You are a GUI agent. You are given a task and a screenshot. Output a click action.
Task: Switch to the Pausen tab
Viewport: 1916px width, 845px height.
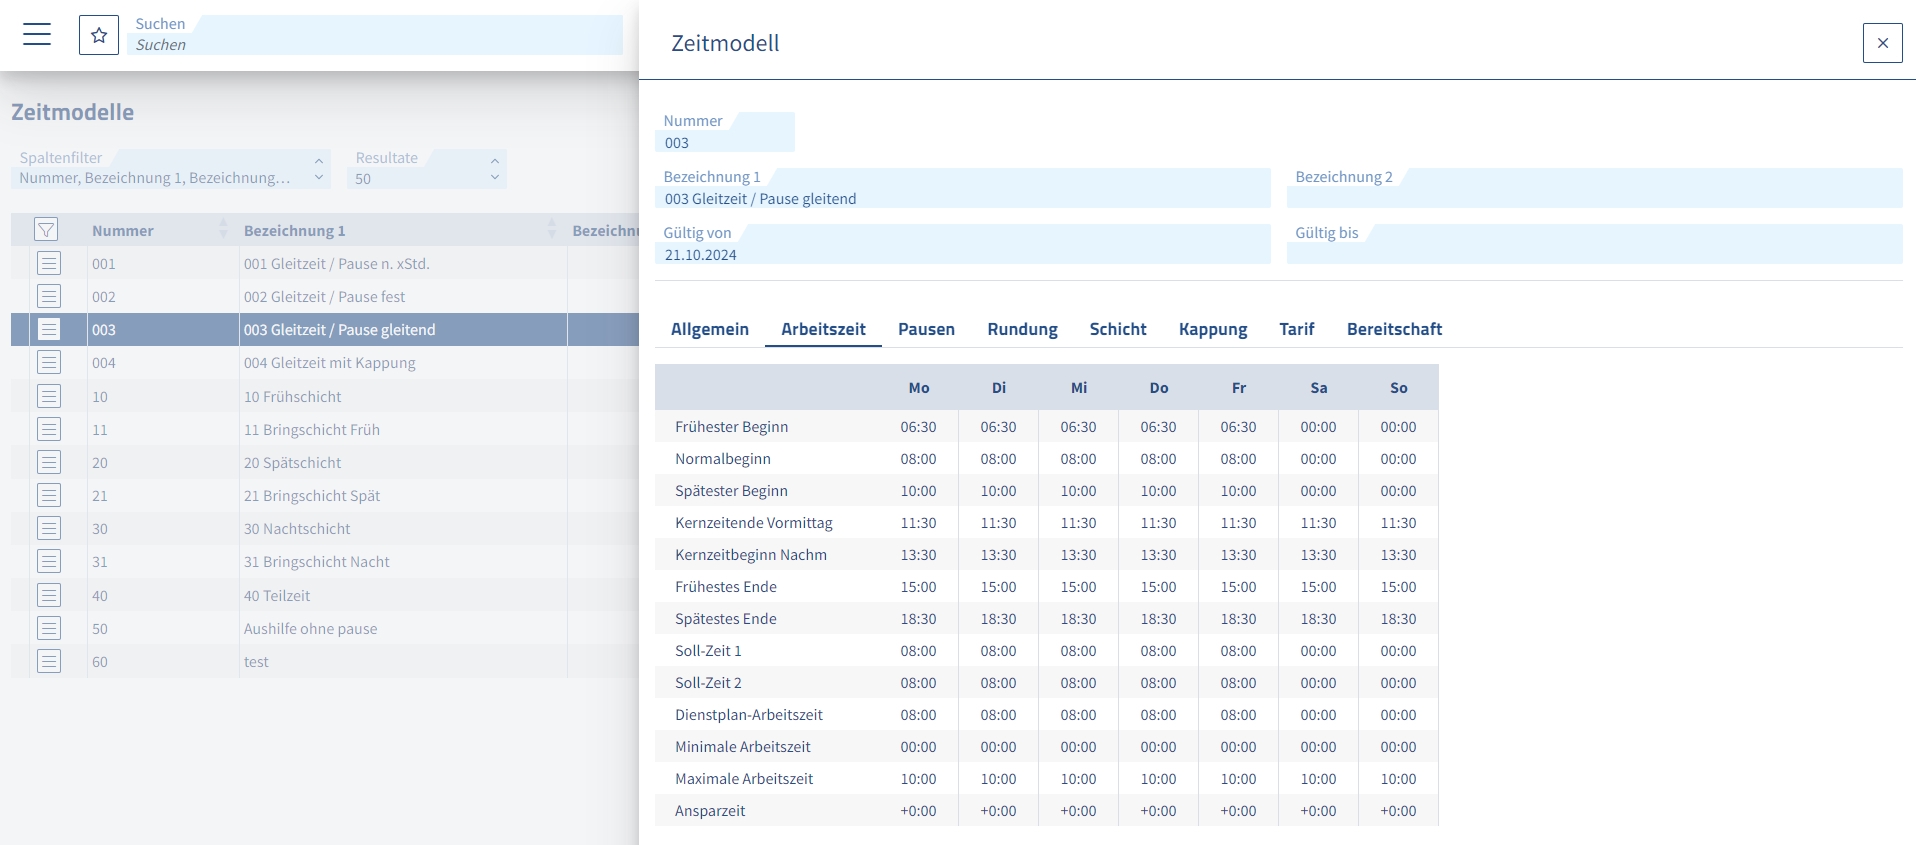pos(926,329)
